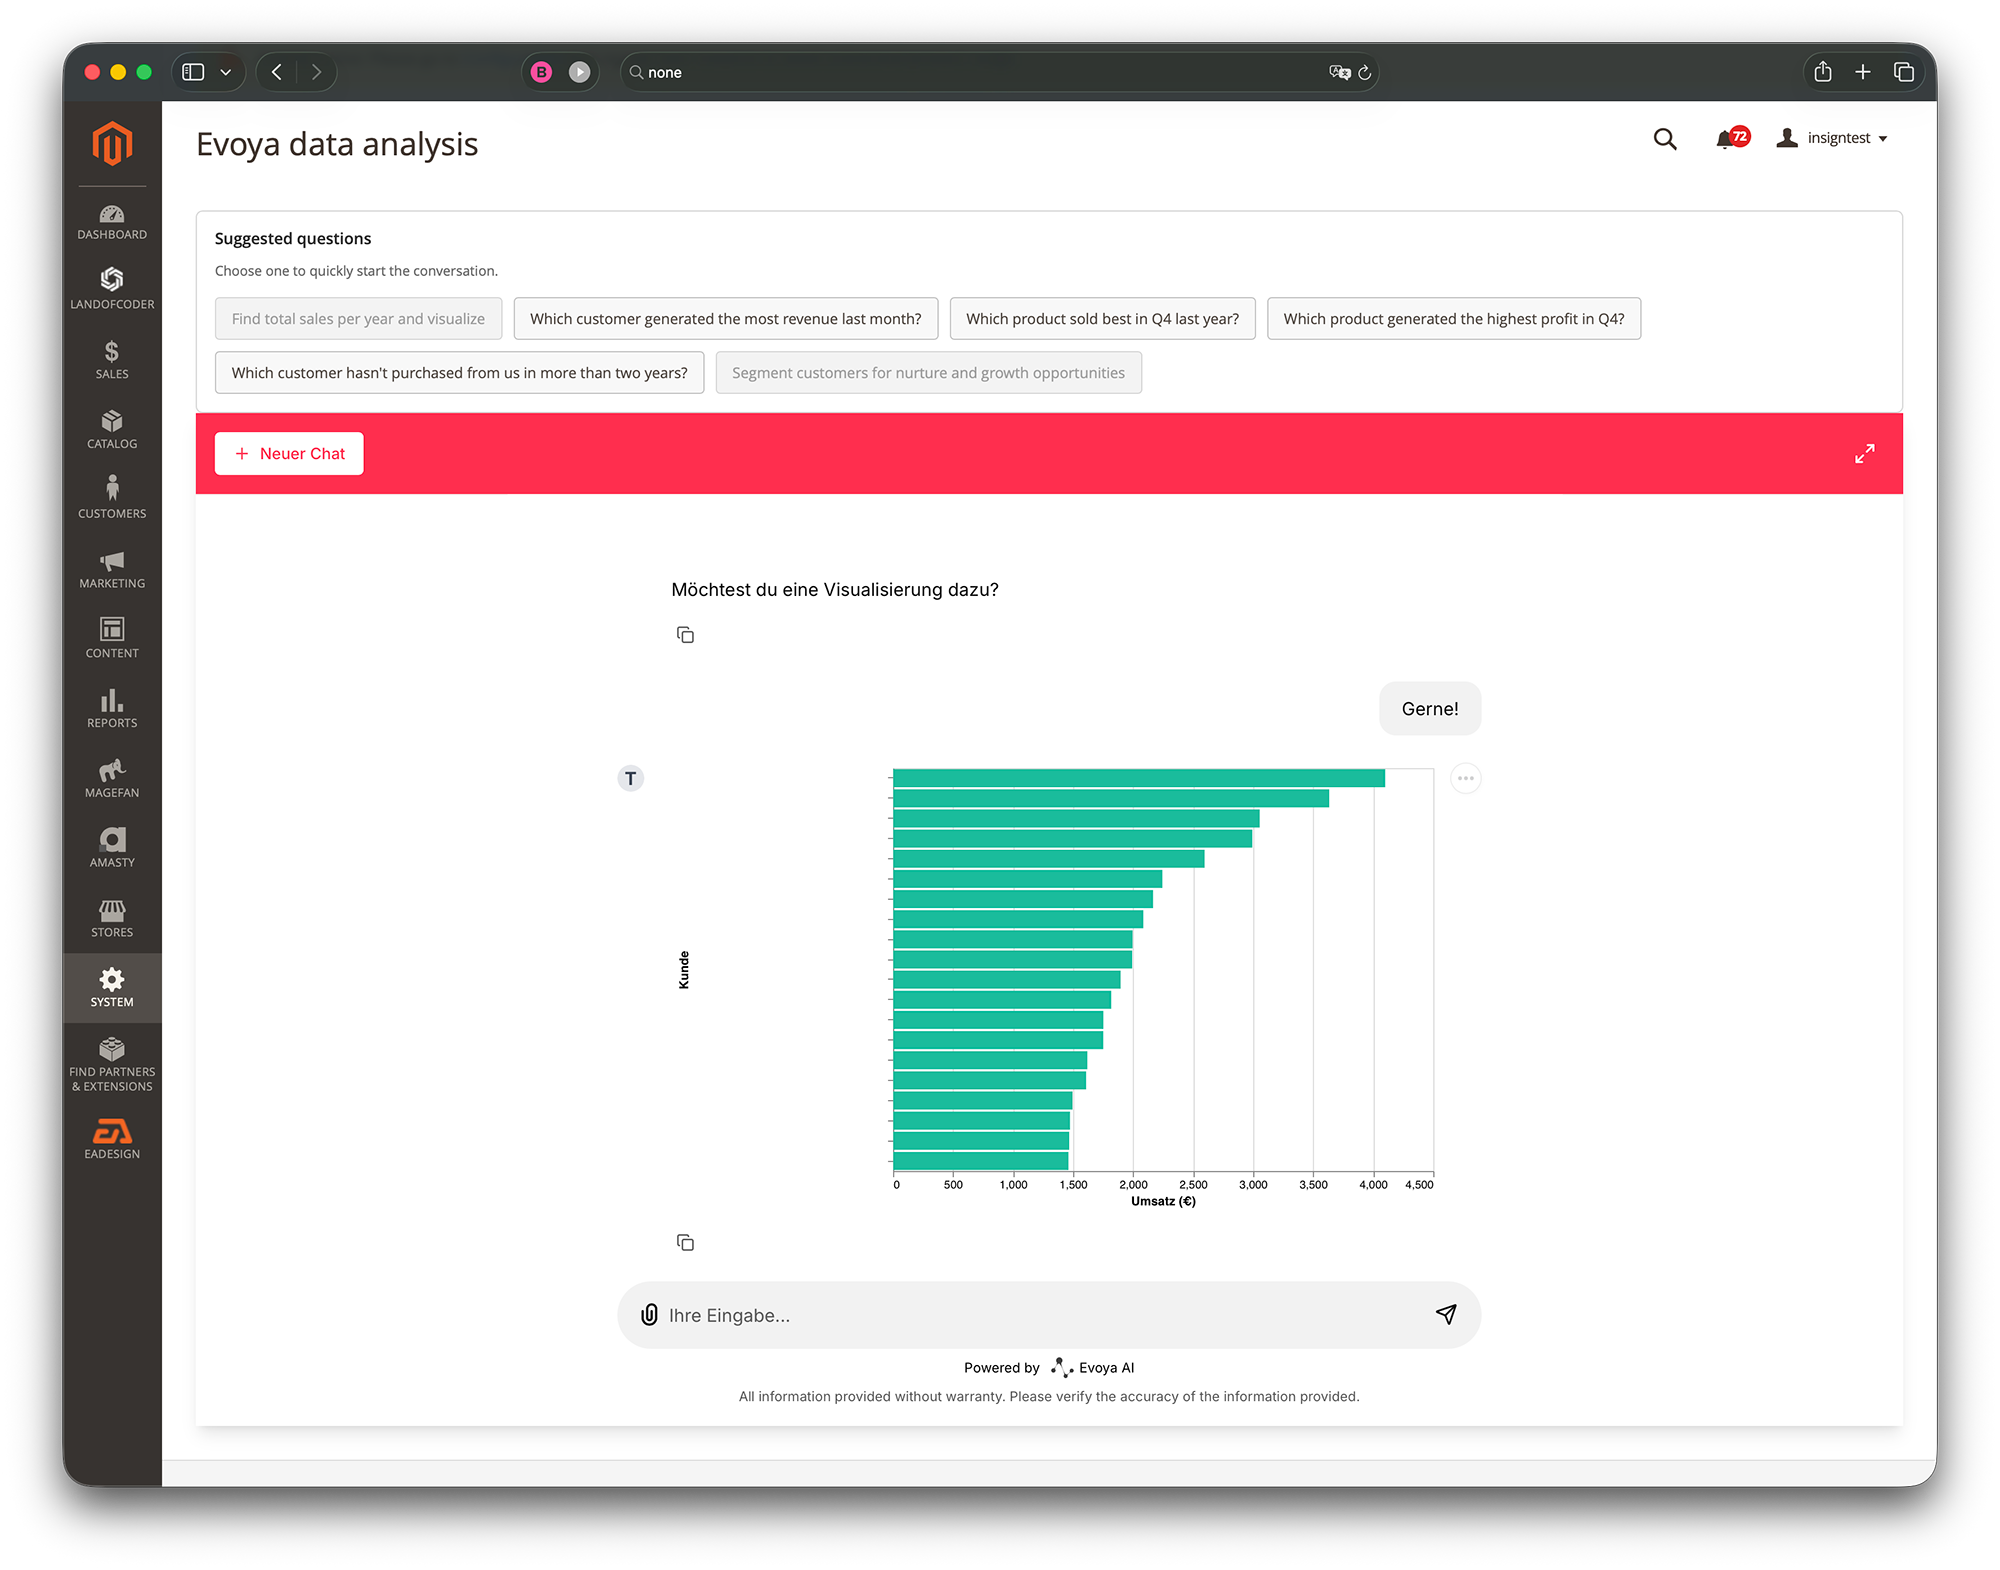Open the notifications bell icon
This screenshot has width=2000, height=1570.
(x=1725, y=139)
